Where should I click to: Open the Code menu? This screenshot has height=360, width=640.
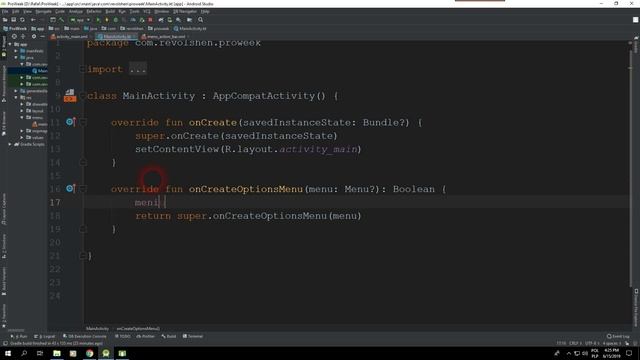(60, 11)
